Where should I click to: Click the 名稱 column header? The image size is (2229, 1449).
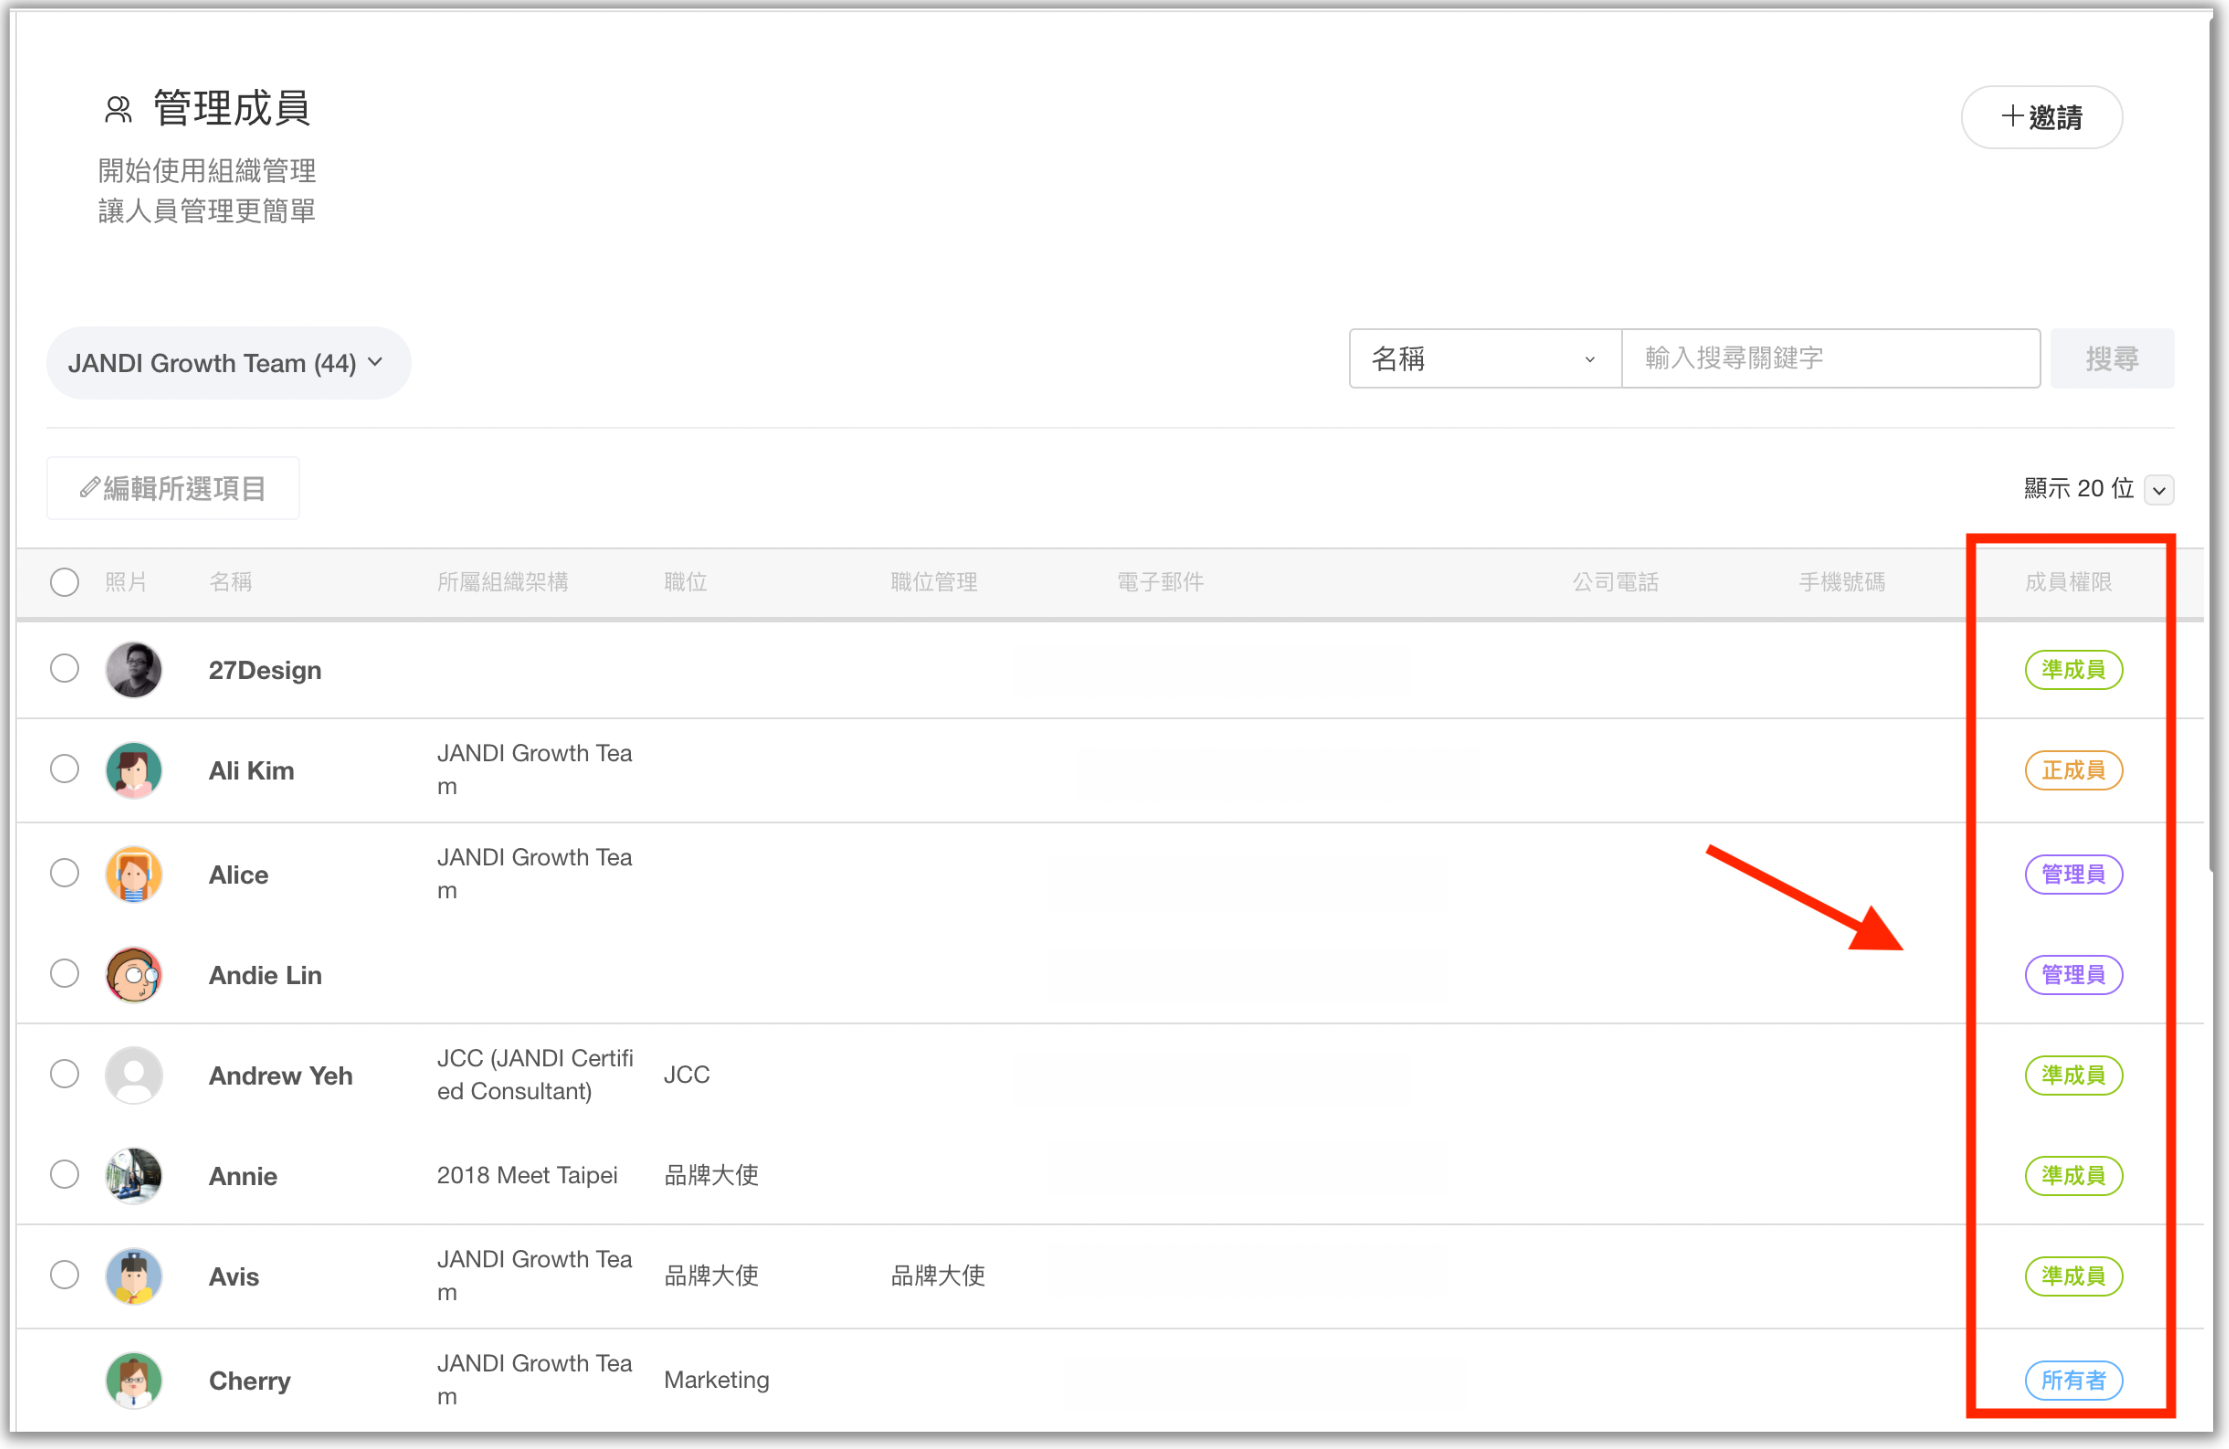click(230, 582)
